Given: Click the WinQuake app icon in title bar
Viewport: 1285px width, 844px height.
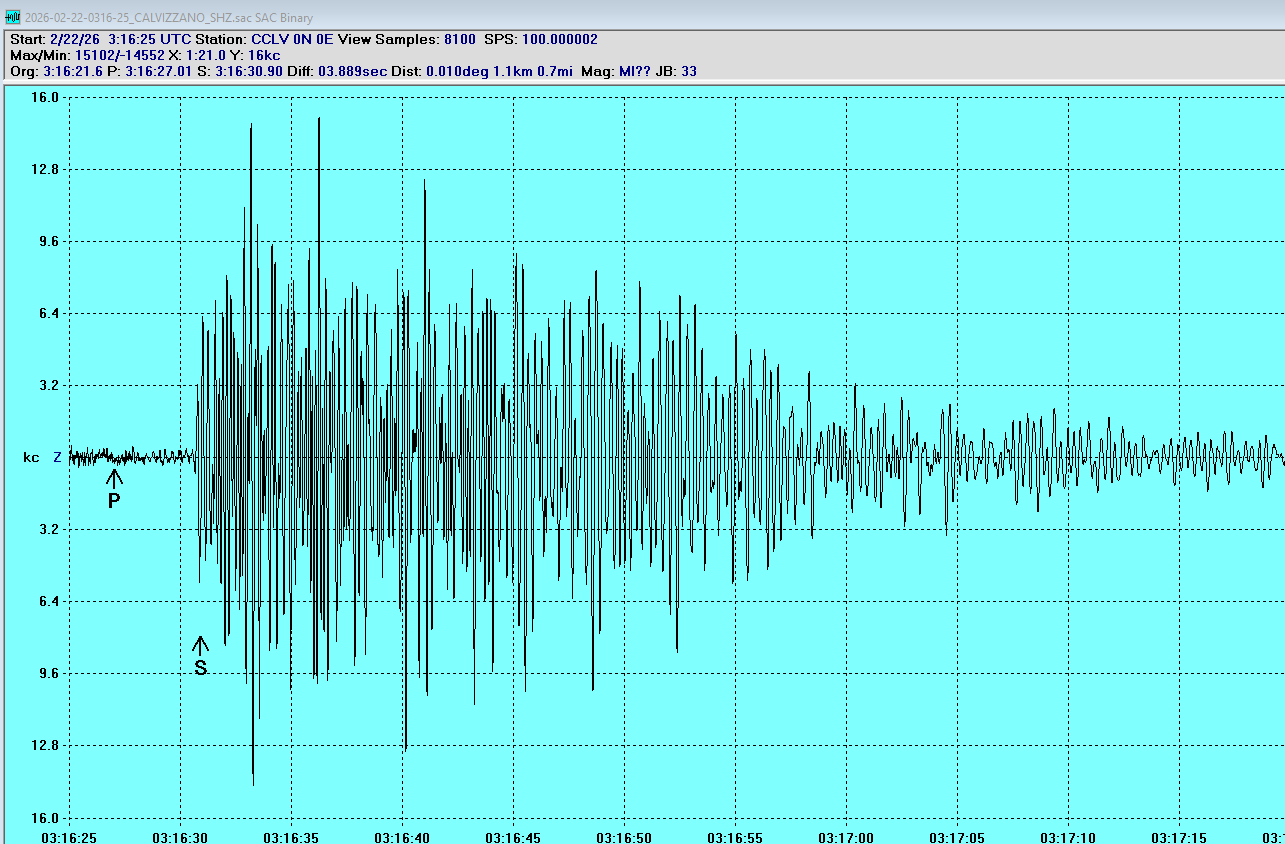Looking at the screenshot, I should pyautogui.click(x=13, y=17).
